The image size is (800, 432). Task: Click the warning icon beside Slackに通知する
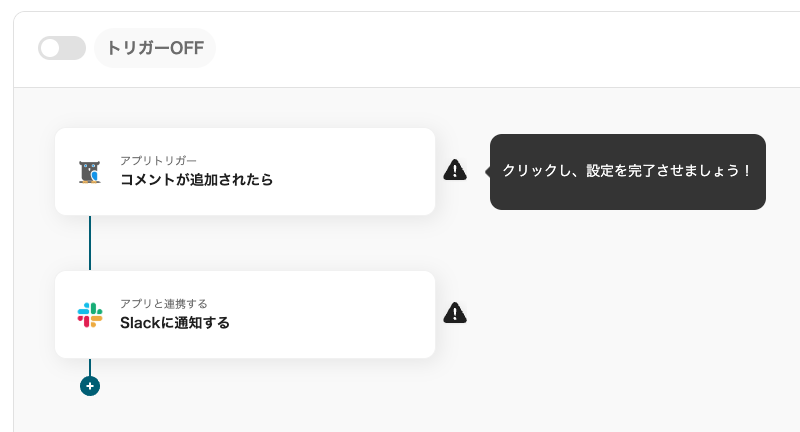tap(455, 313)
